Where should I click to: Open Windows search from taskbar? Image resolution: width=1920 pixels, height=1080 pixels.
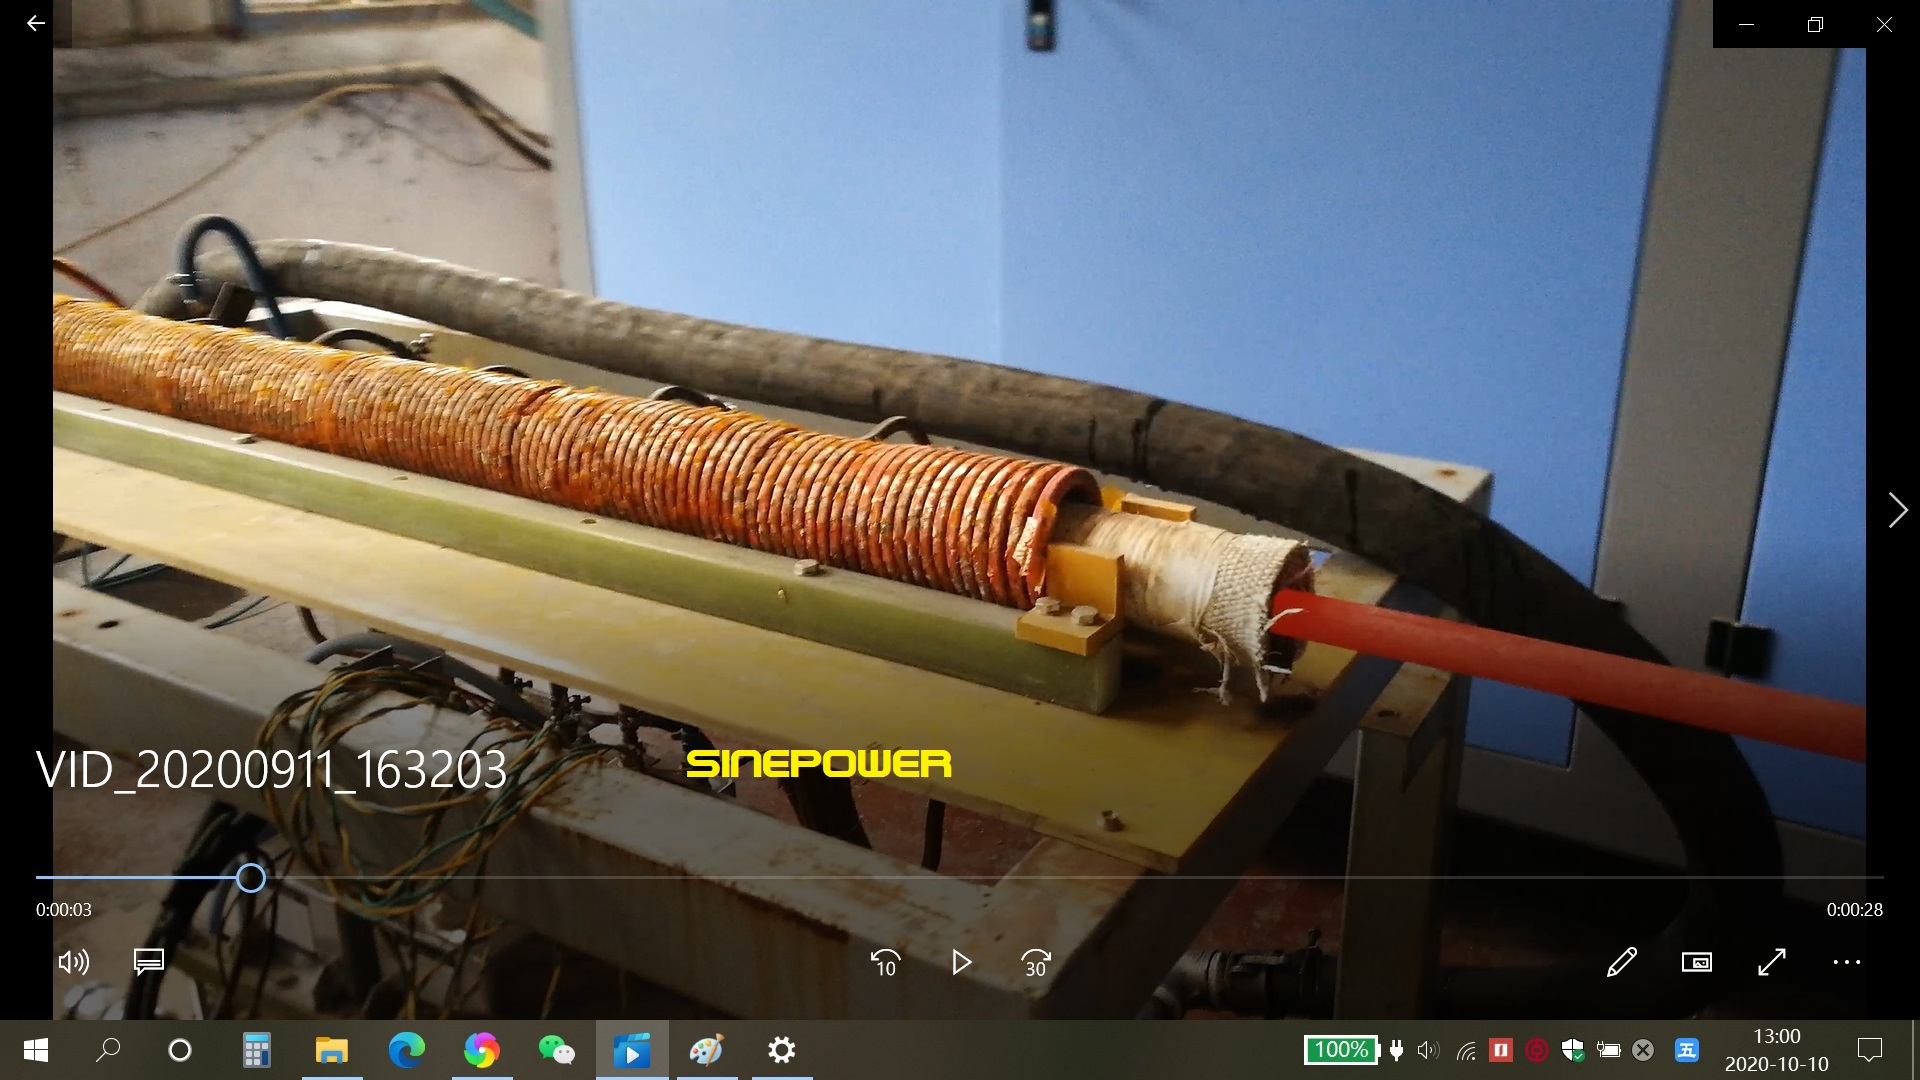(107, 1050)
